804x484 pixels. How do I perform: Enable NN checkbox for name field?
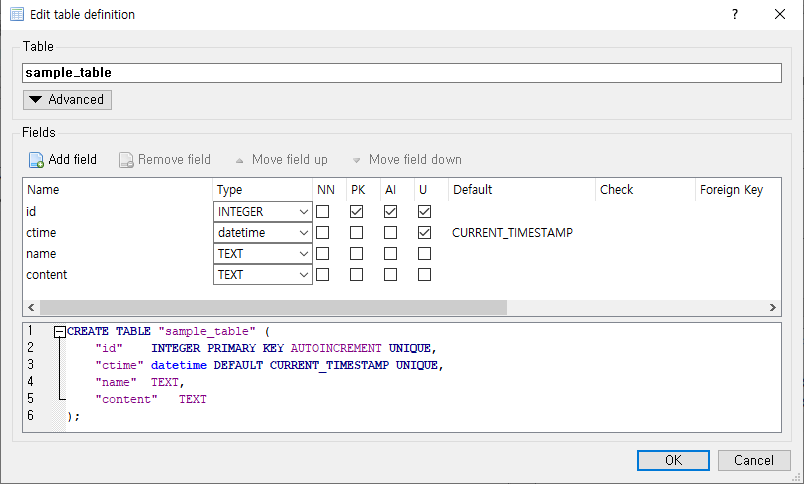click(x=323, y=253)
